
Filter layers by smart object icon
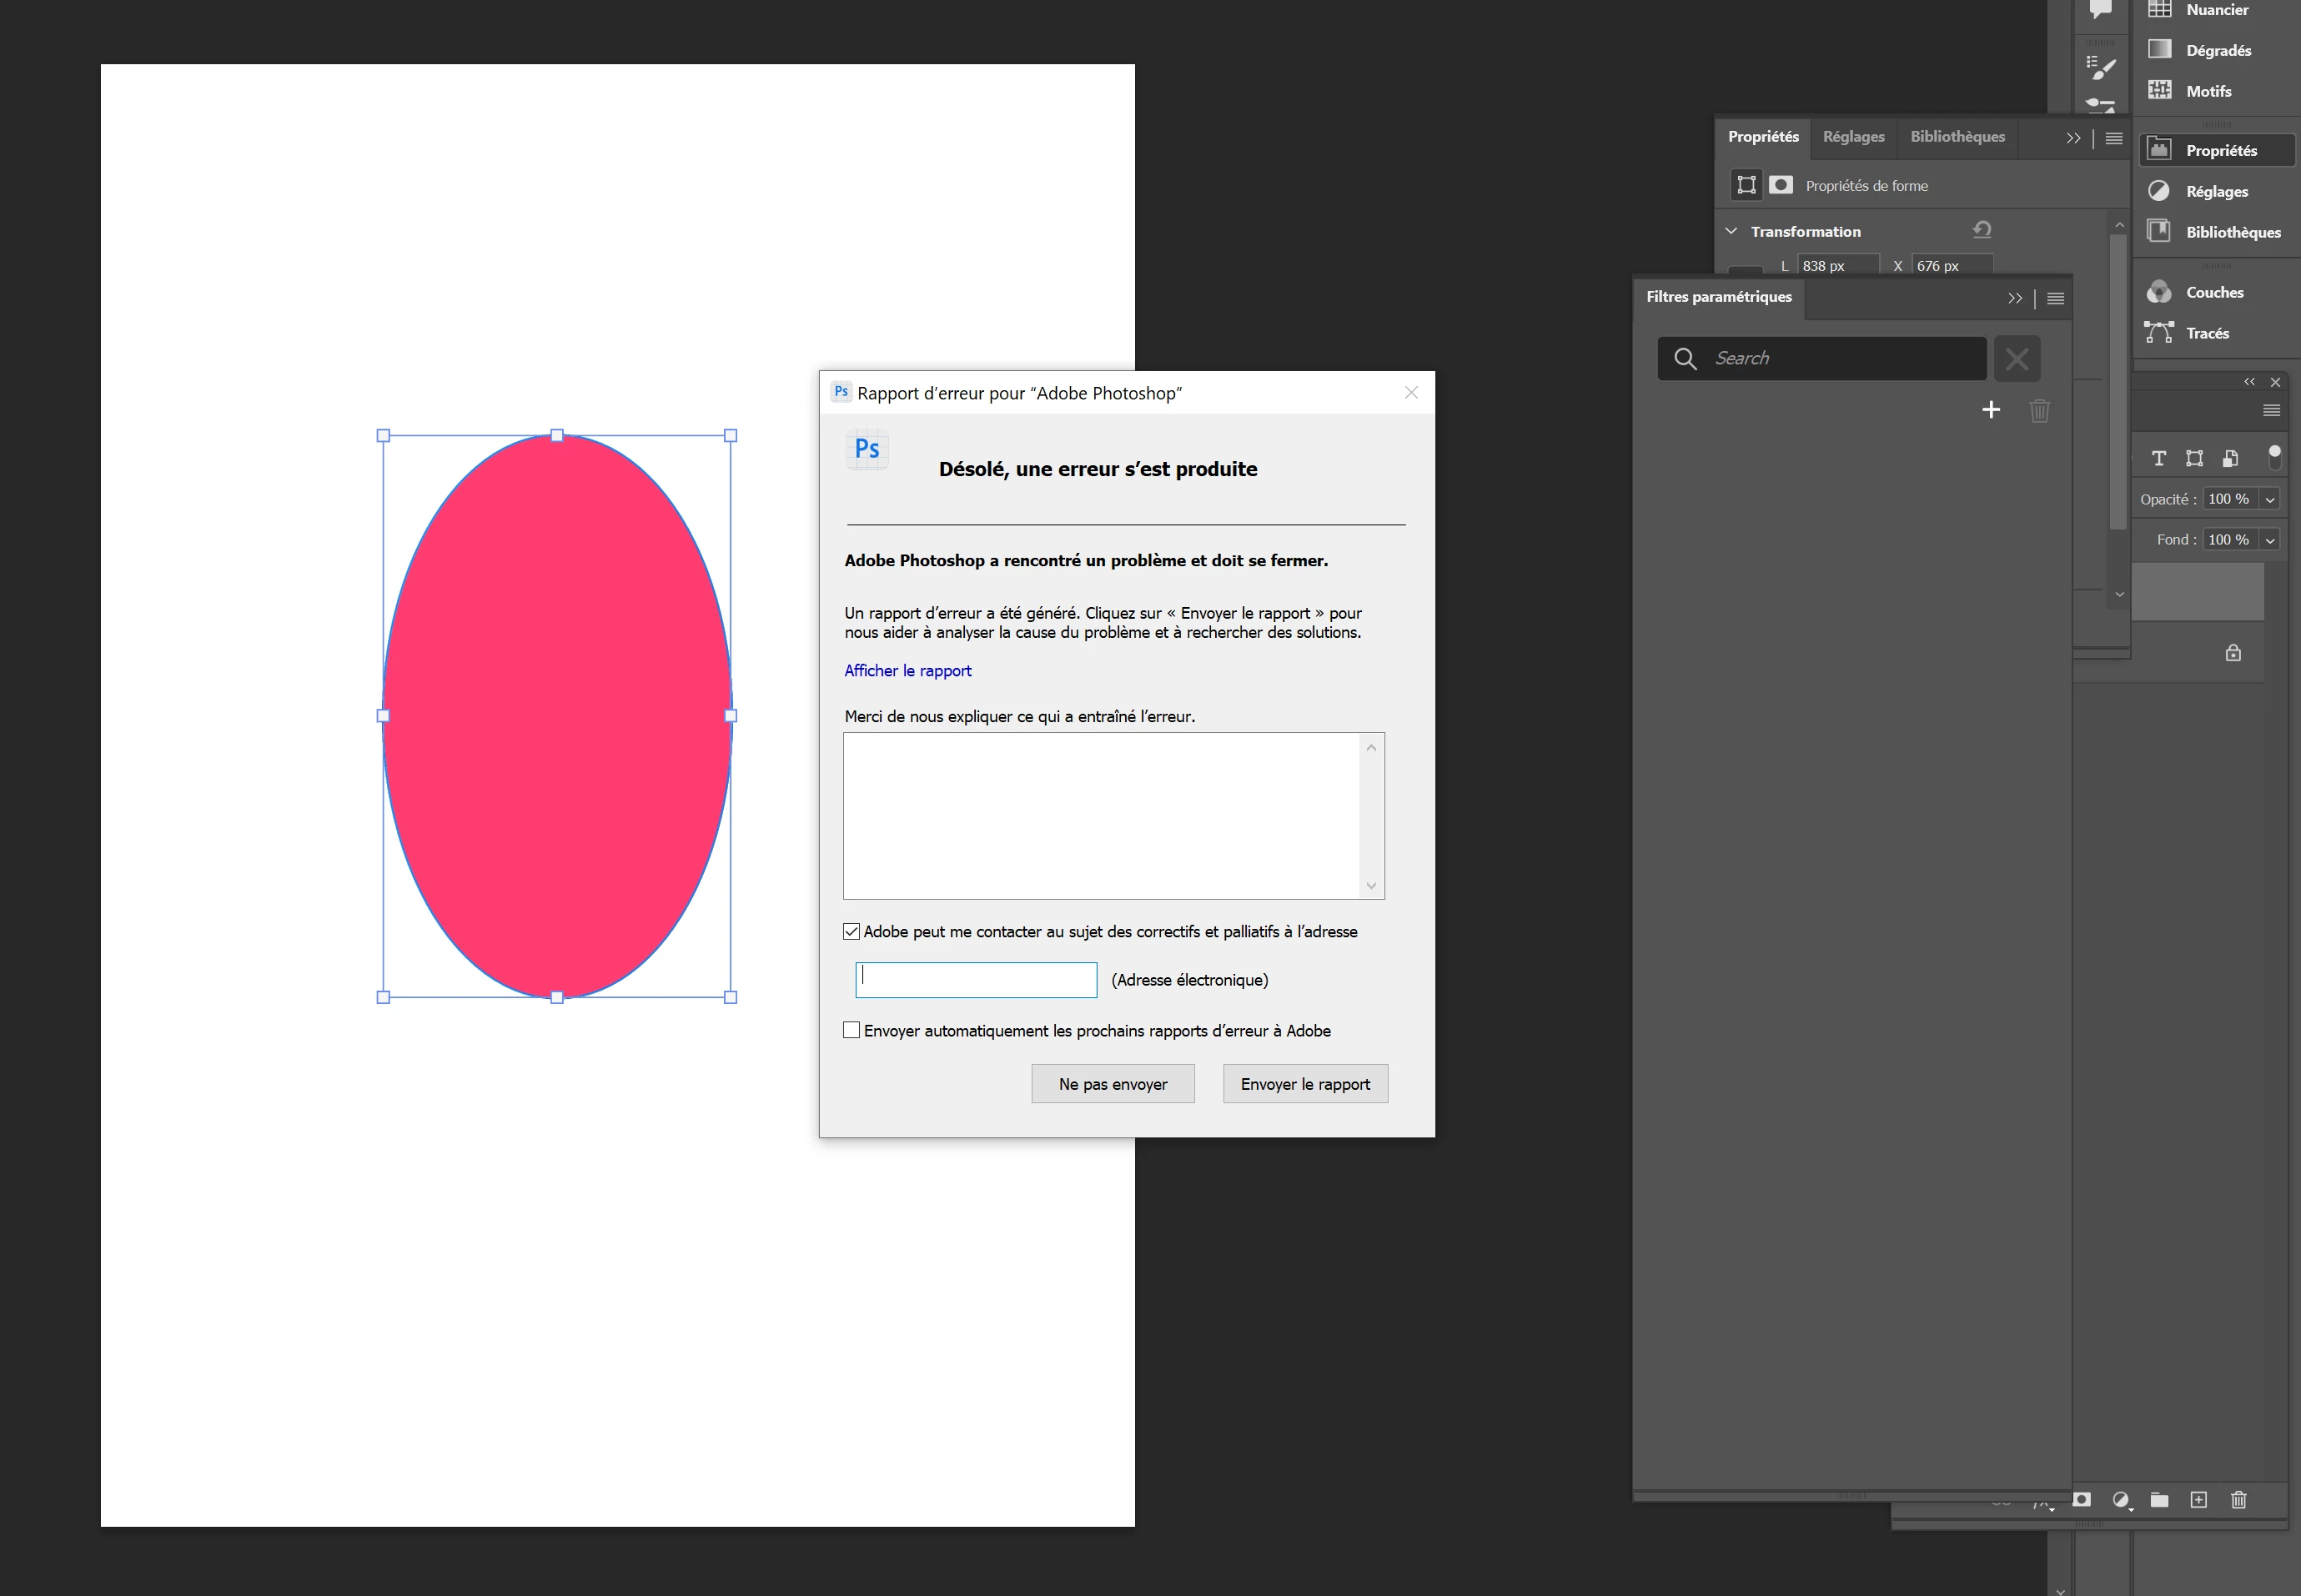(x=2230, y=458)
